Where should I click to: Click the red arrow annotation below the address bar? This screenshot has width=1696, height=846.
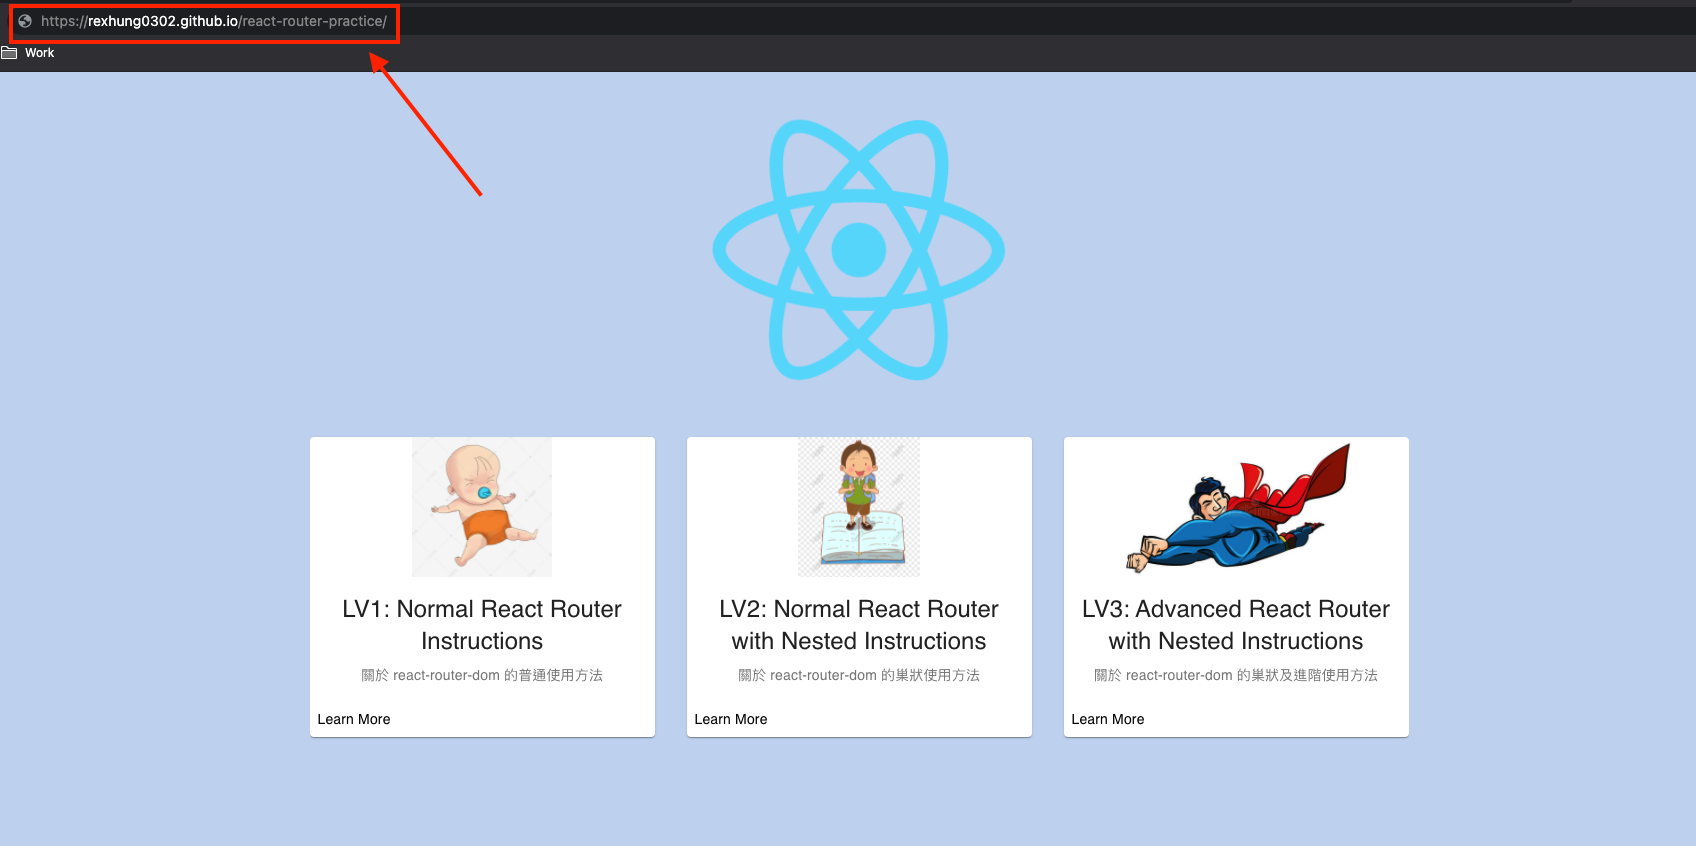[426, 125]
